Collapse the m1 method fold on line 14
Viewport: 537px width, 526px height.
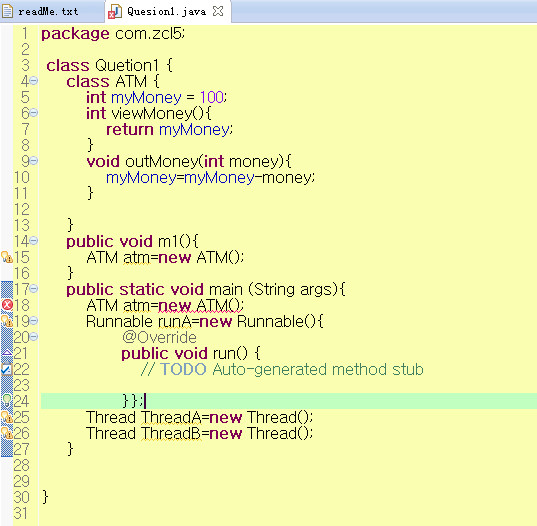click(34, 241)
